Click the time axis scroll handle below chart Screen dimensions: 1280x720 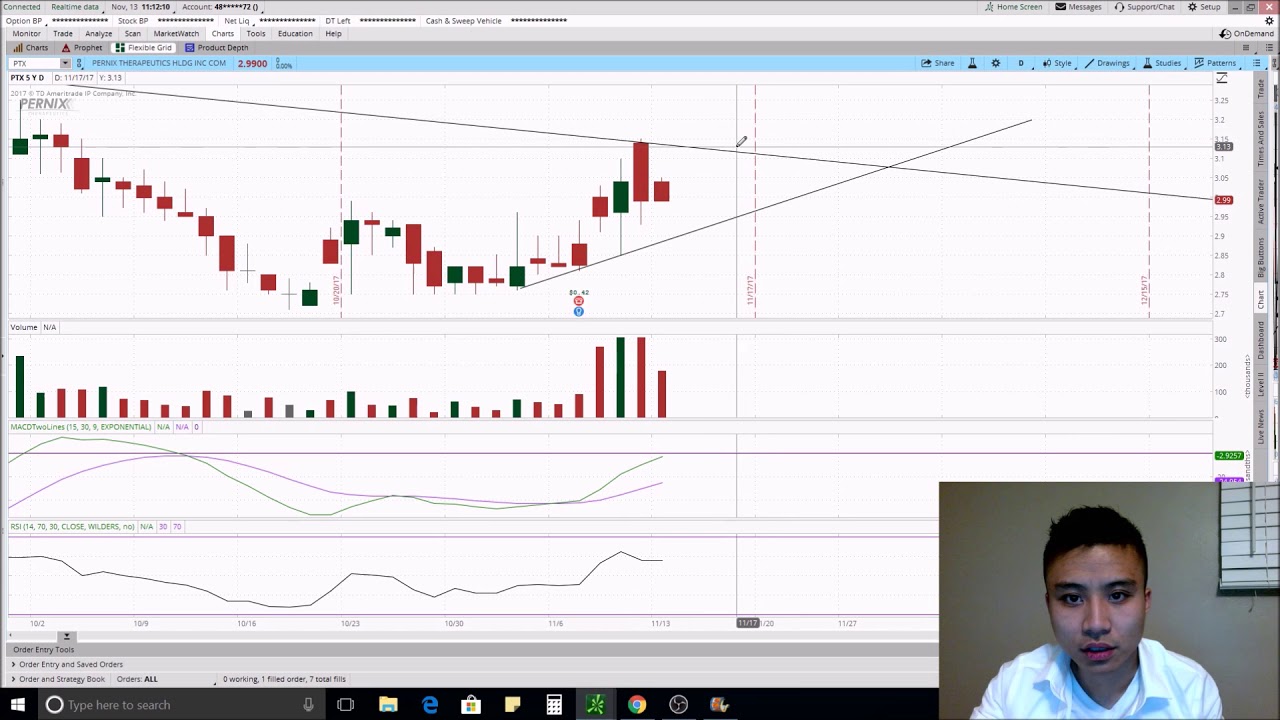click(x=67, y=636)
